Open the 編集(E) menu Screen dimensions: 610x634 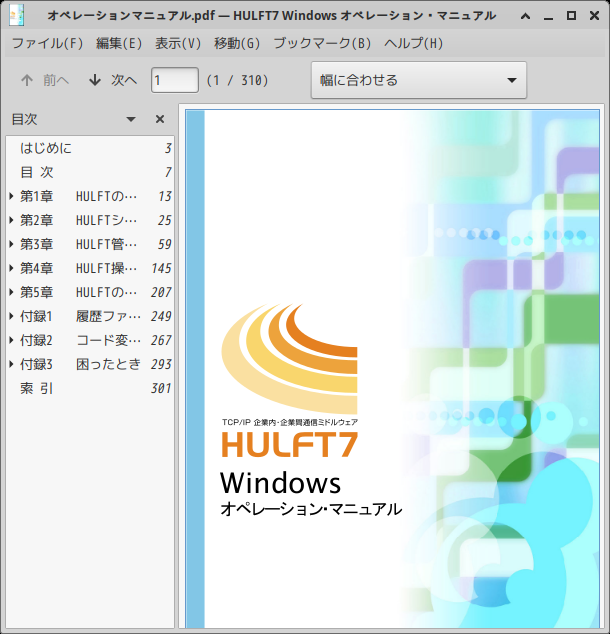[x=119, y=43]
